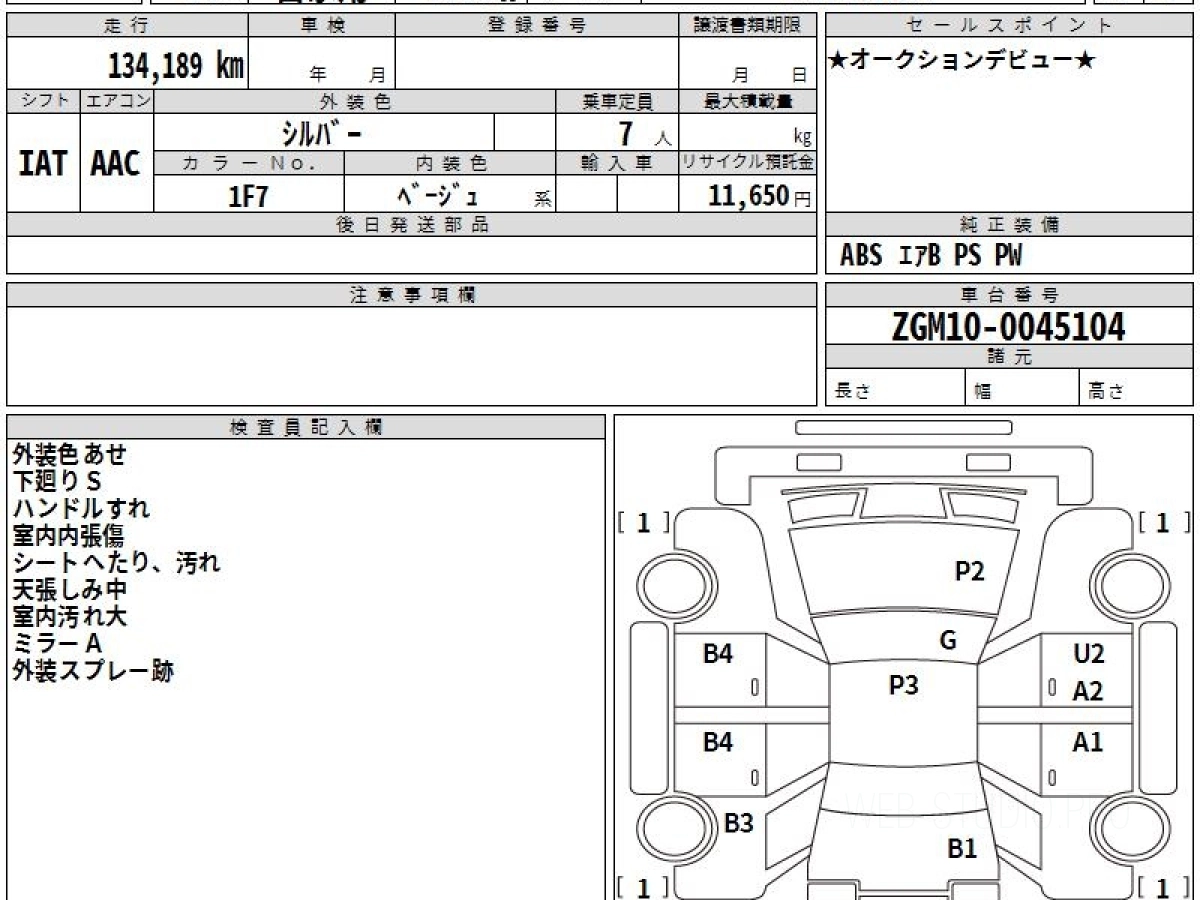Click the inspector note 天張しみ中
The height and width of the screenshot is (900, 1200).
tap(69, 589)
